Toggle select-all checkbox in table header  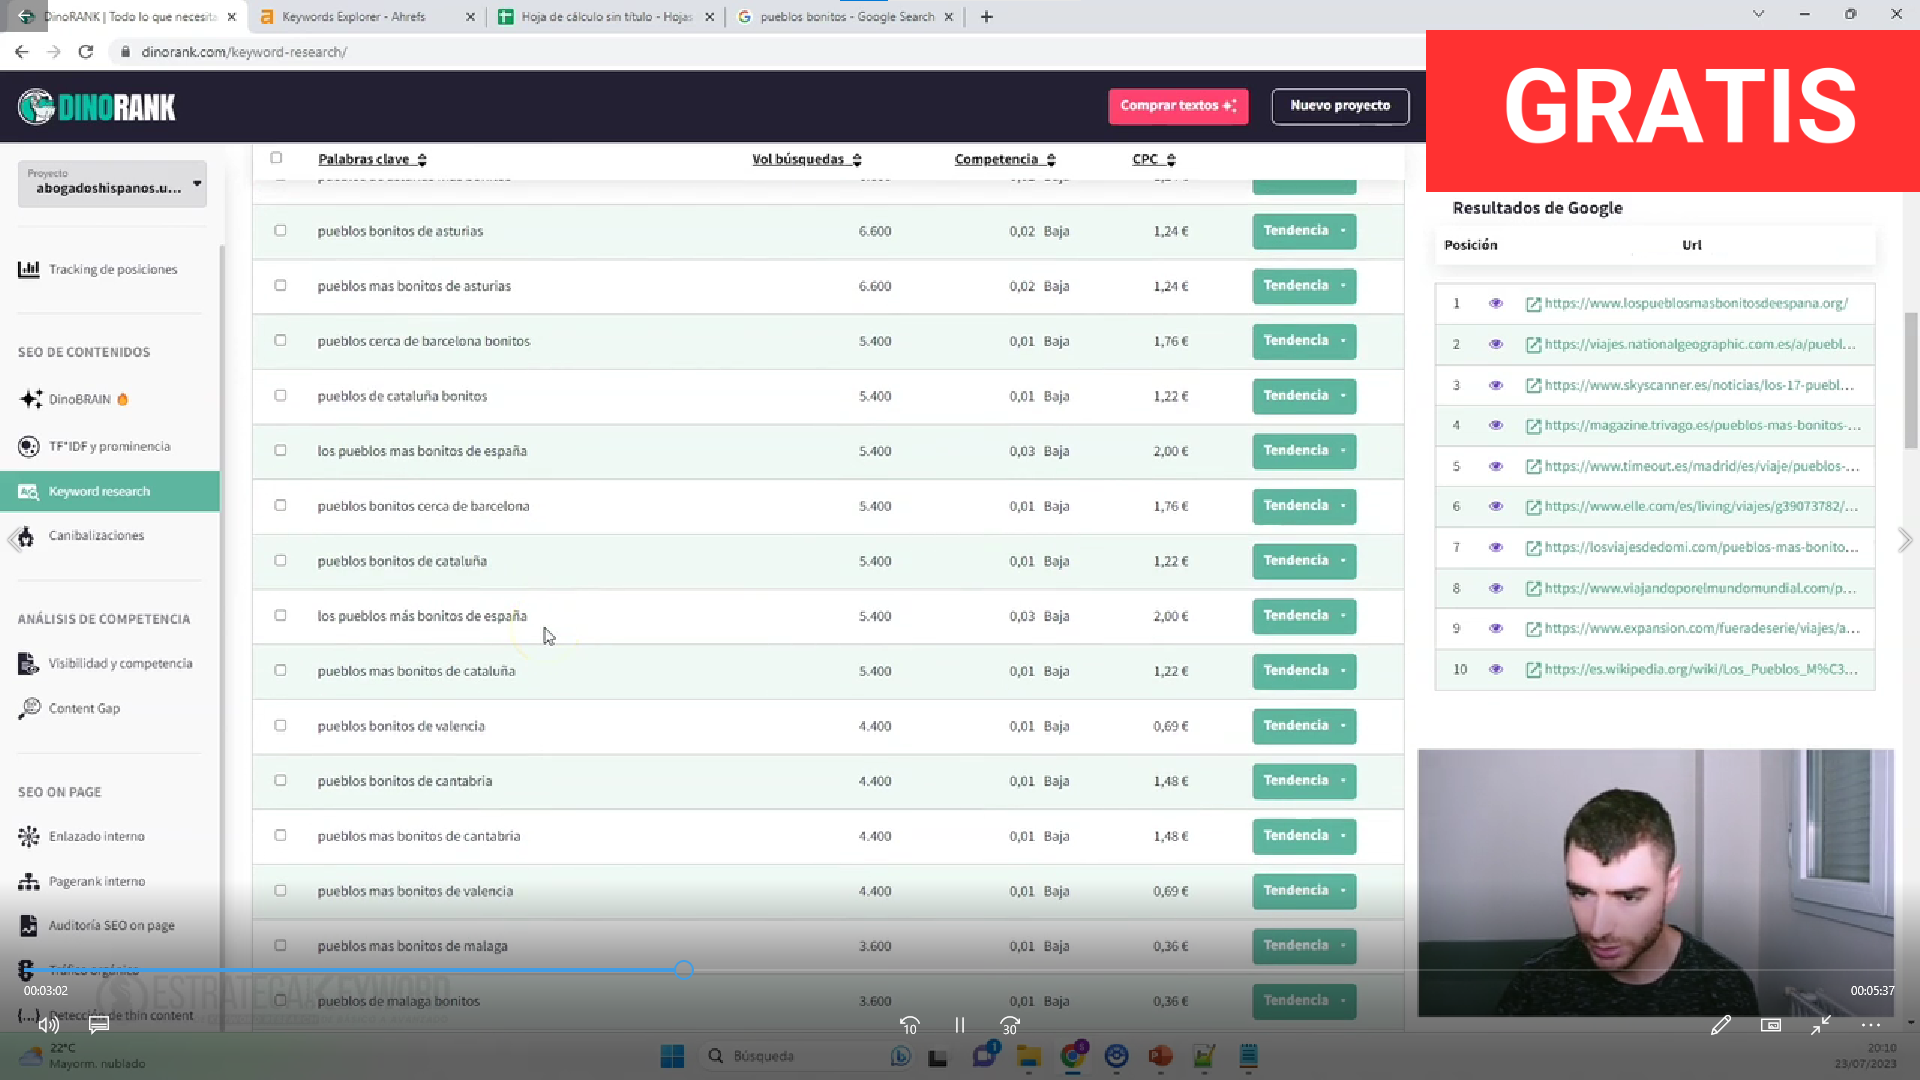(276, 157)
